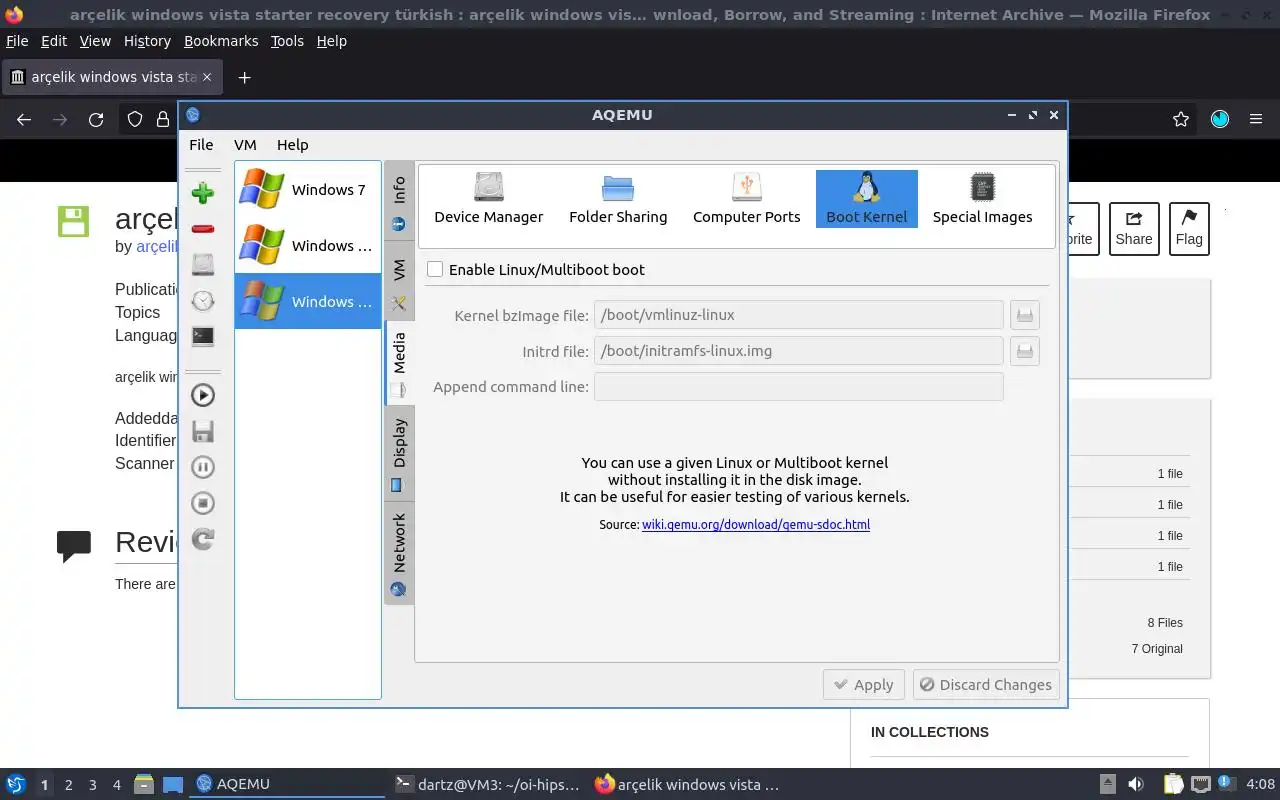Reset the VM with the reload arrow icon

pos(203,539)
